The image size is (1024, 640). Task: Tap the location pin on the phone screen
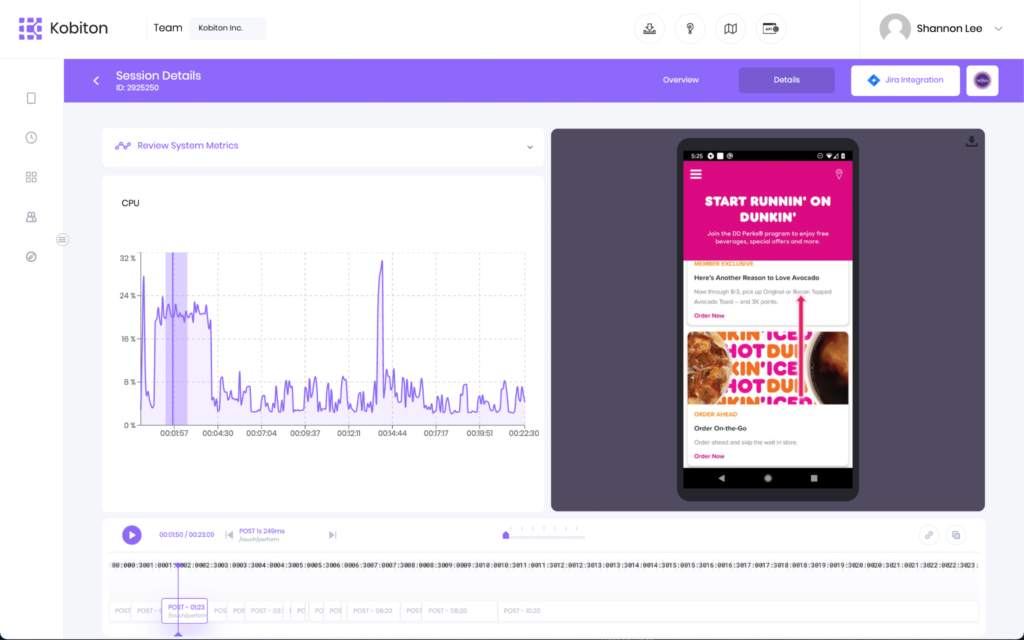click(x=839, y=174)
